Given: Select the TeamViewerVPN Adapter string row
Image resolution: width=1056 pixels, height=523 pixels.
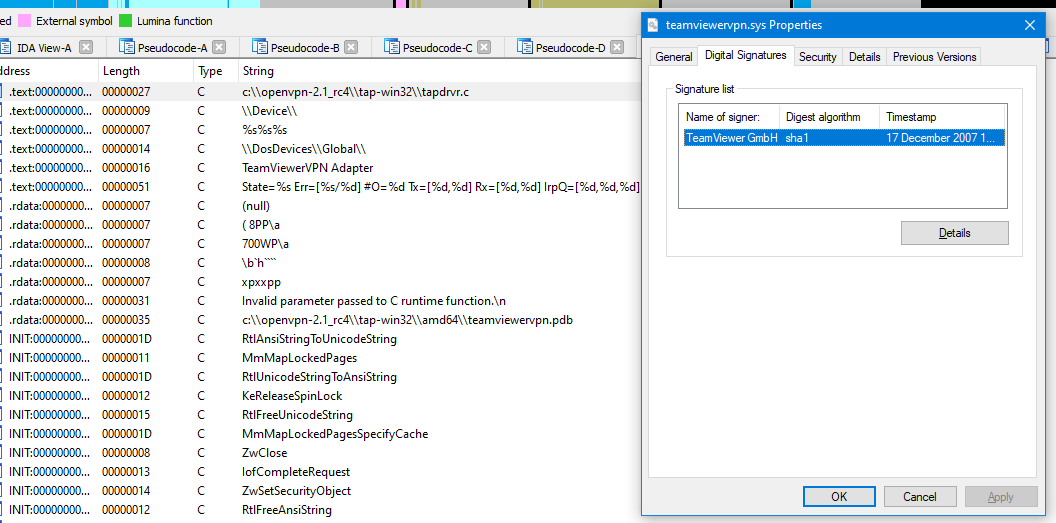Looking at the screenshot, I should tap(320, 168).
